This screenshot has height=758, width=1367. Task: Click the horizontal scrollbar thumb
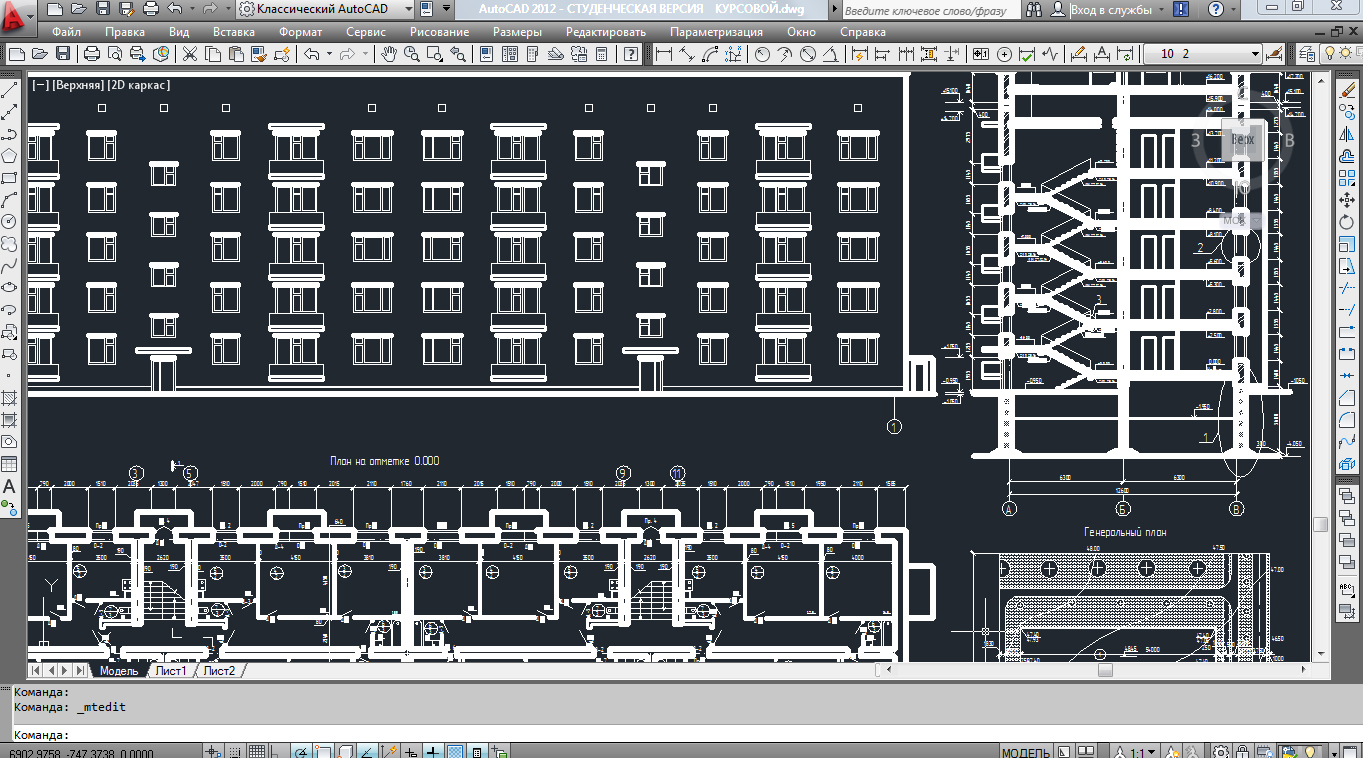point(1105,670)
